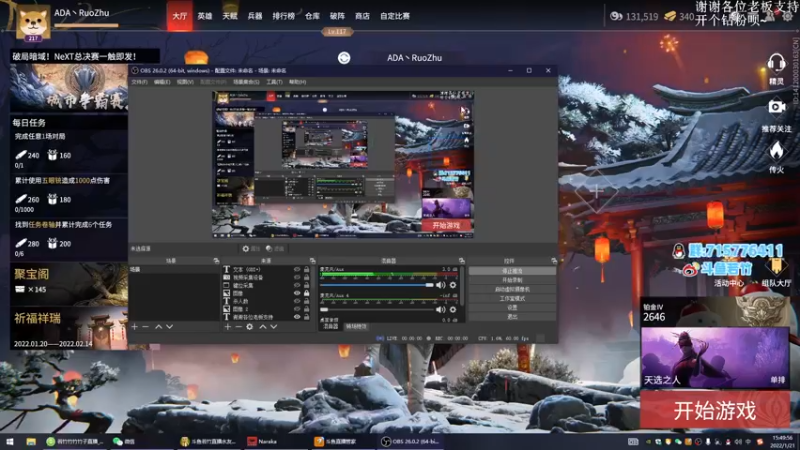
Task: Switch to Naraka on the taskbar
Action: point(262,441)
